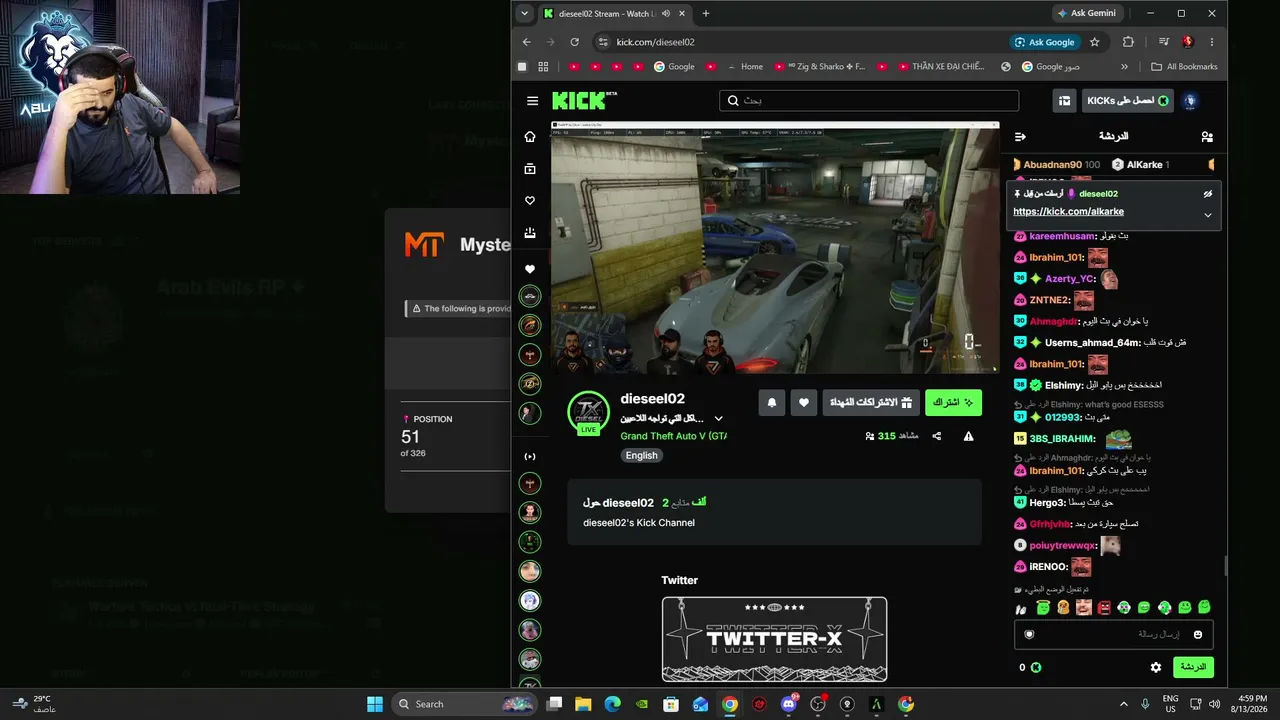
Task: Open the Windows Start menu
Action: tap(375, 704)
